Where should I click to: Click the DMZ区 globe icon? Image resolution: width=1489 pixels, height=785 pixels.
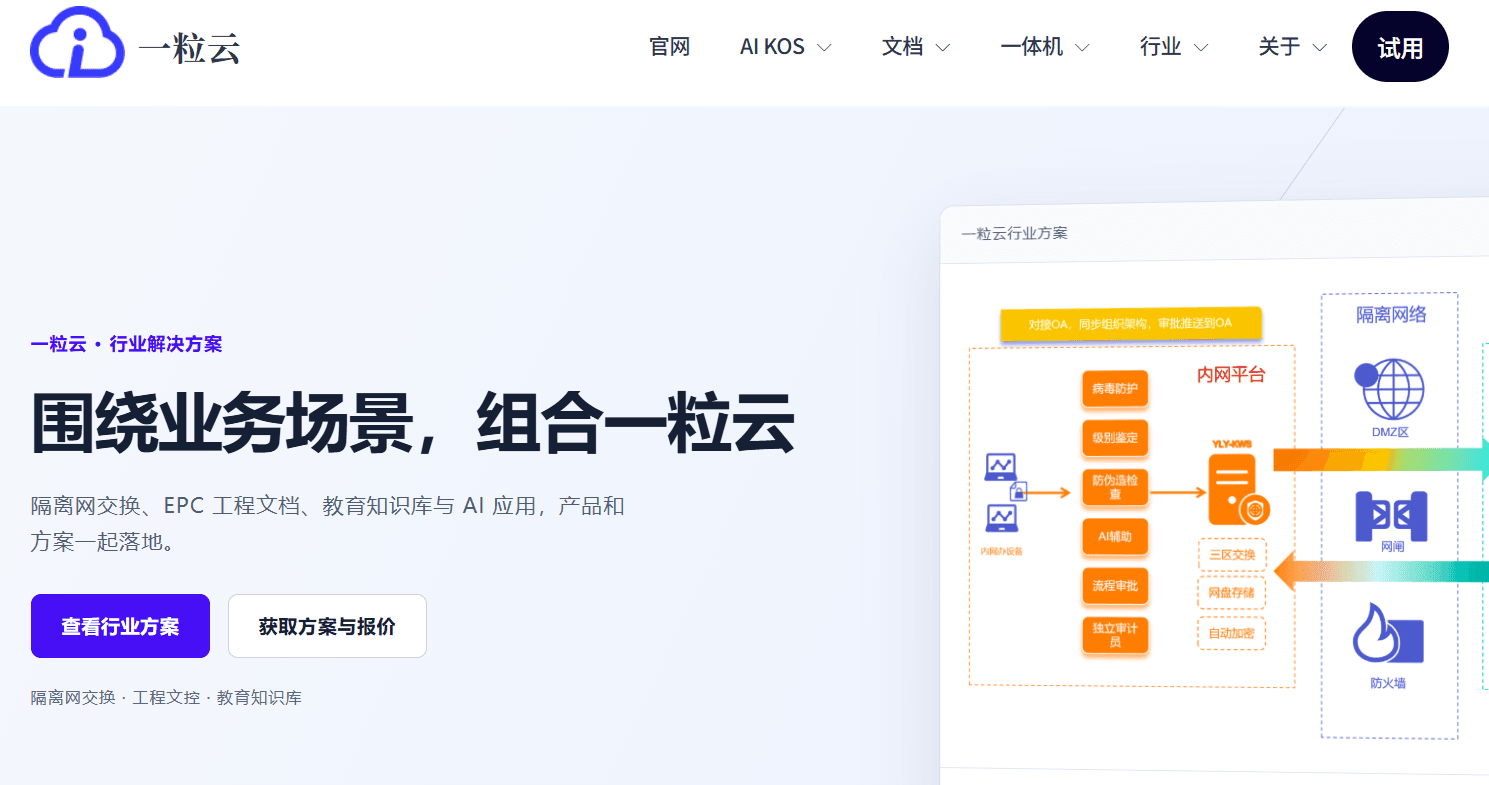(x=1392, y=388)
